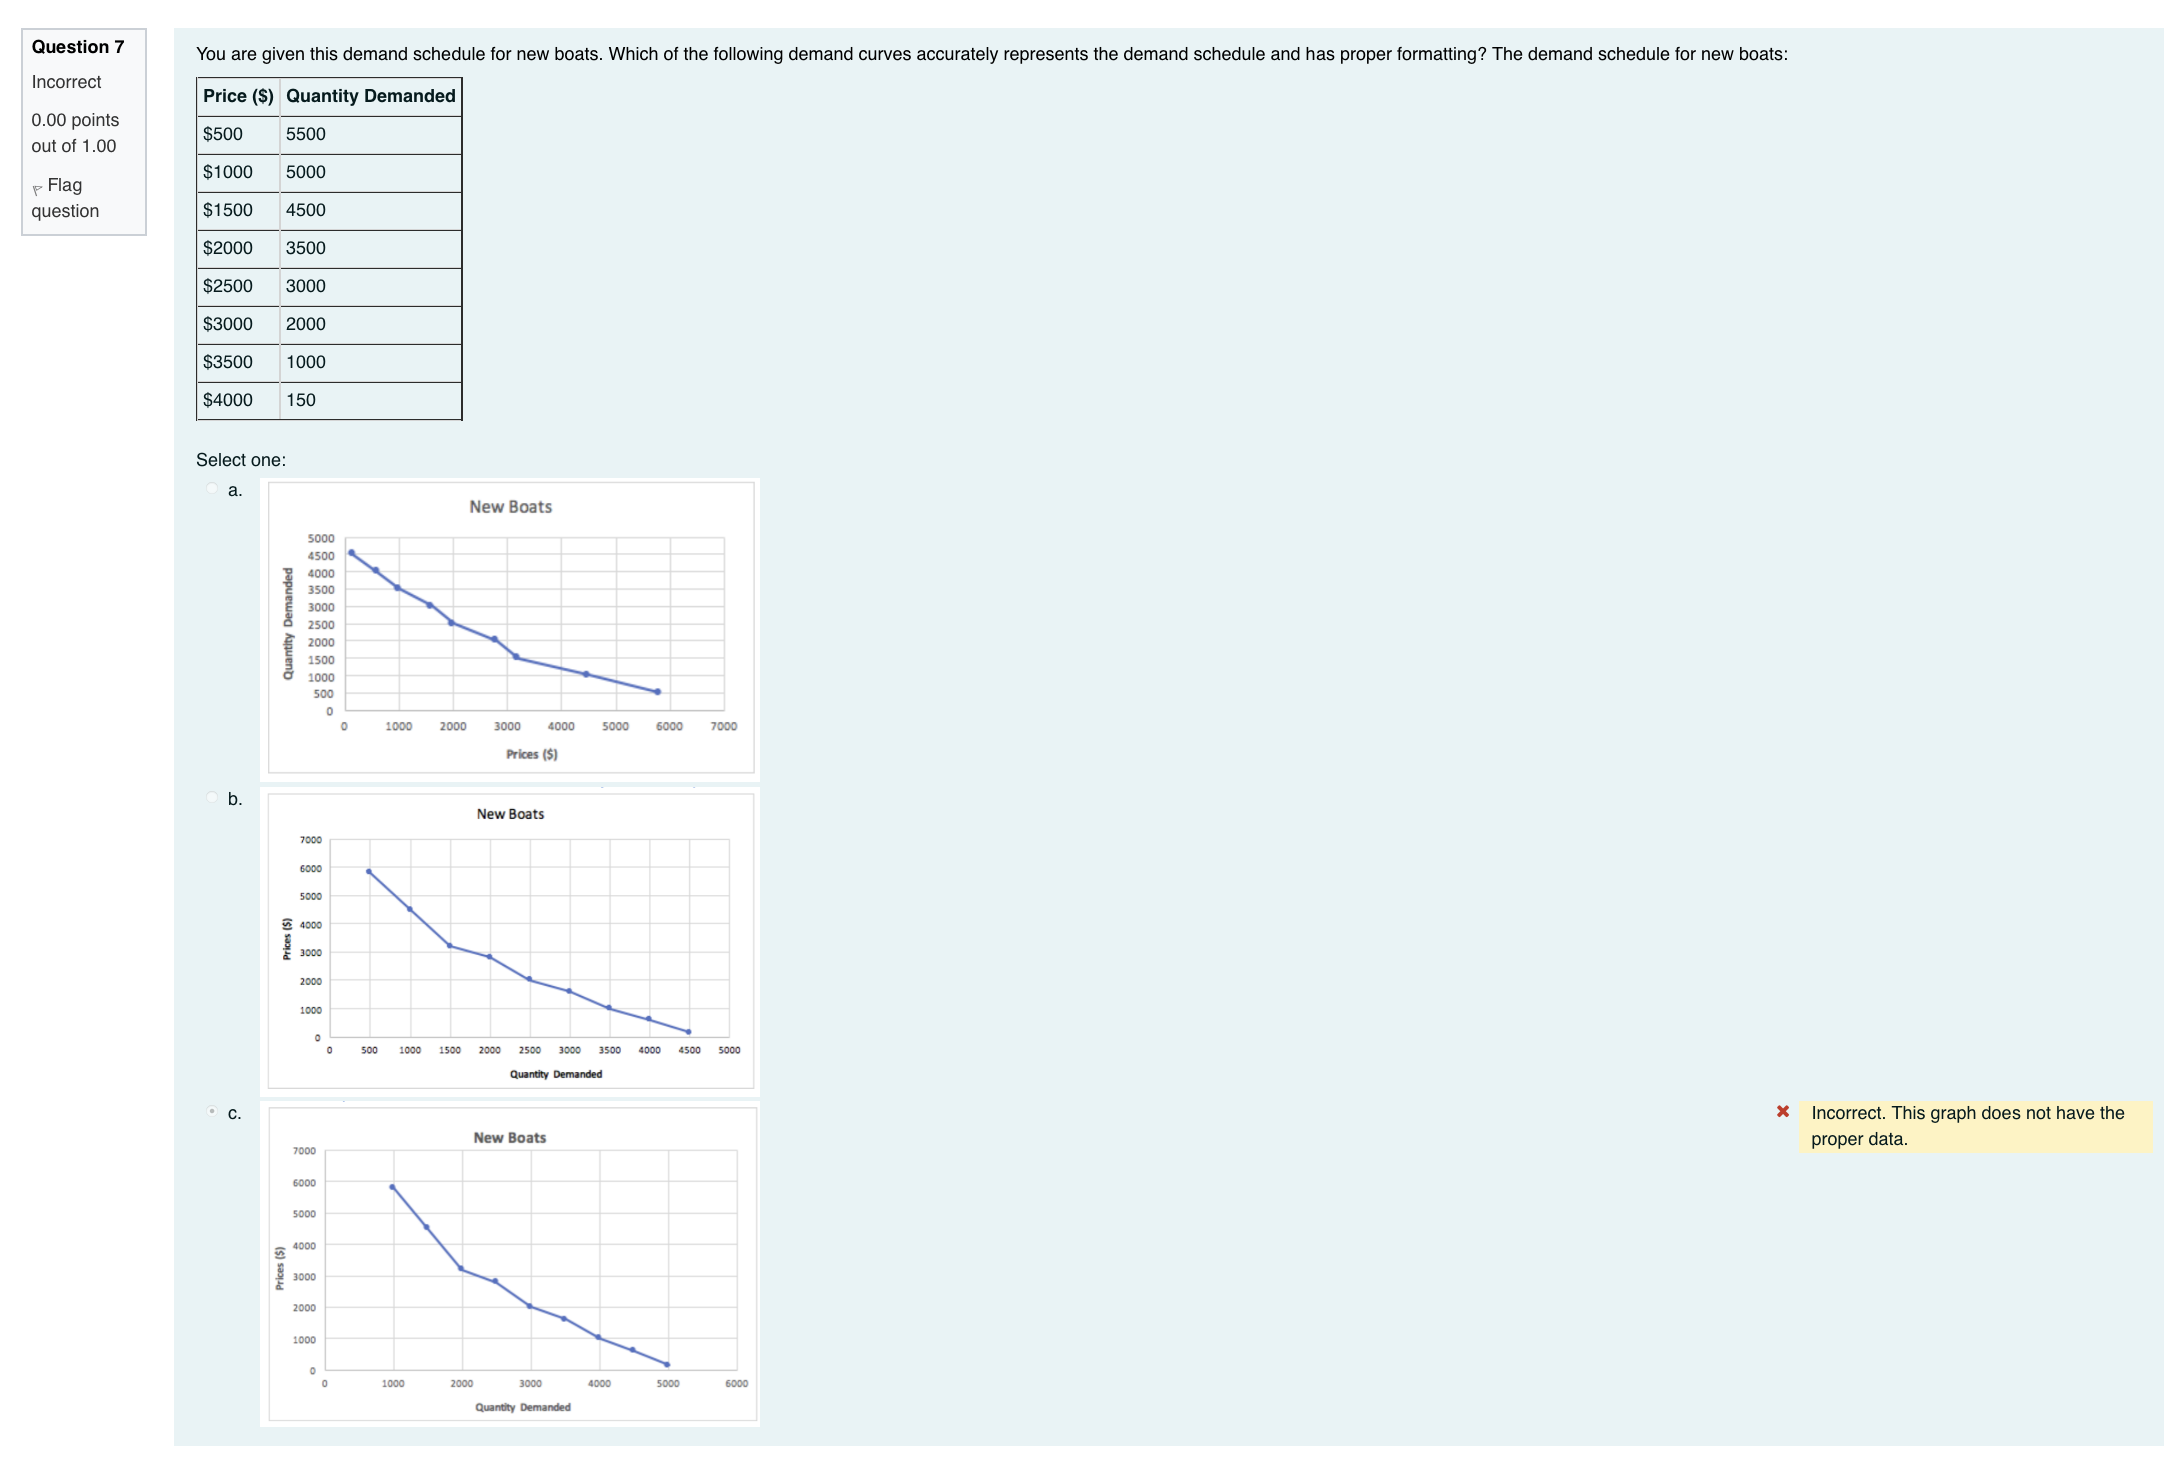Select radio button for option a
Viewport: 2164px width, 1470px height.
tap(212, 489)
